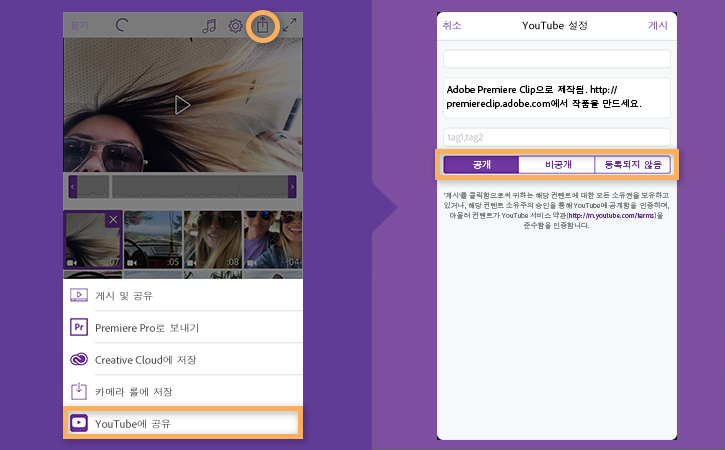
Task: Click the 취소 cancel button
Action: coord(452,25)
